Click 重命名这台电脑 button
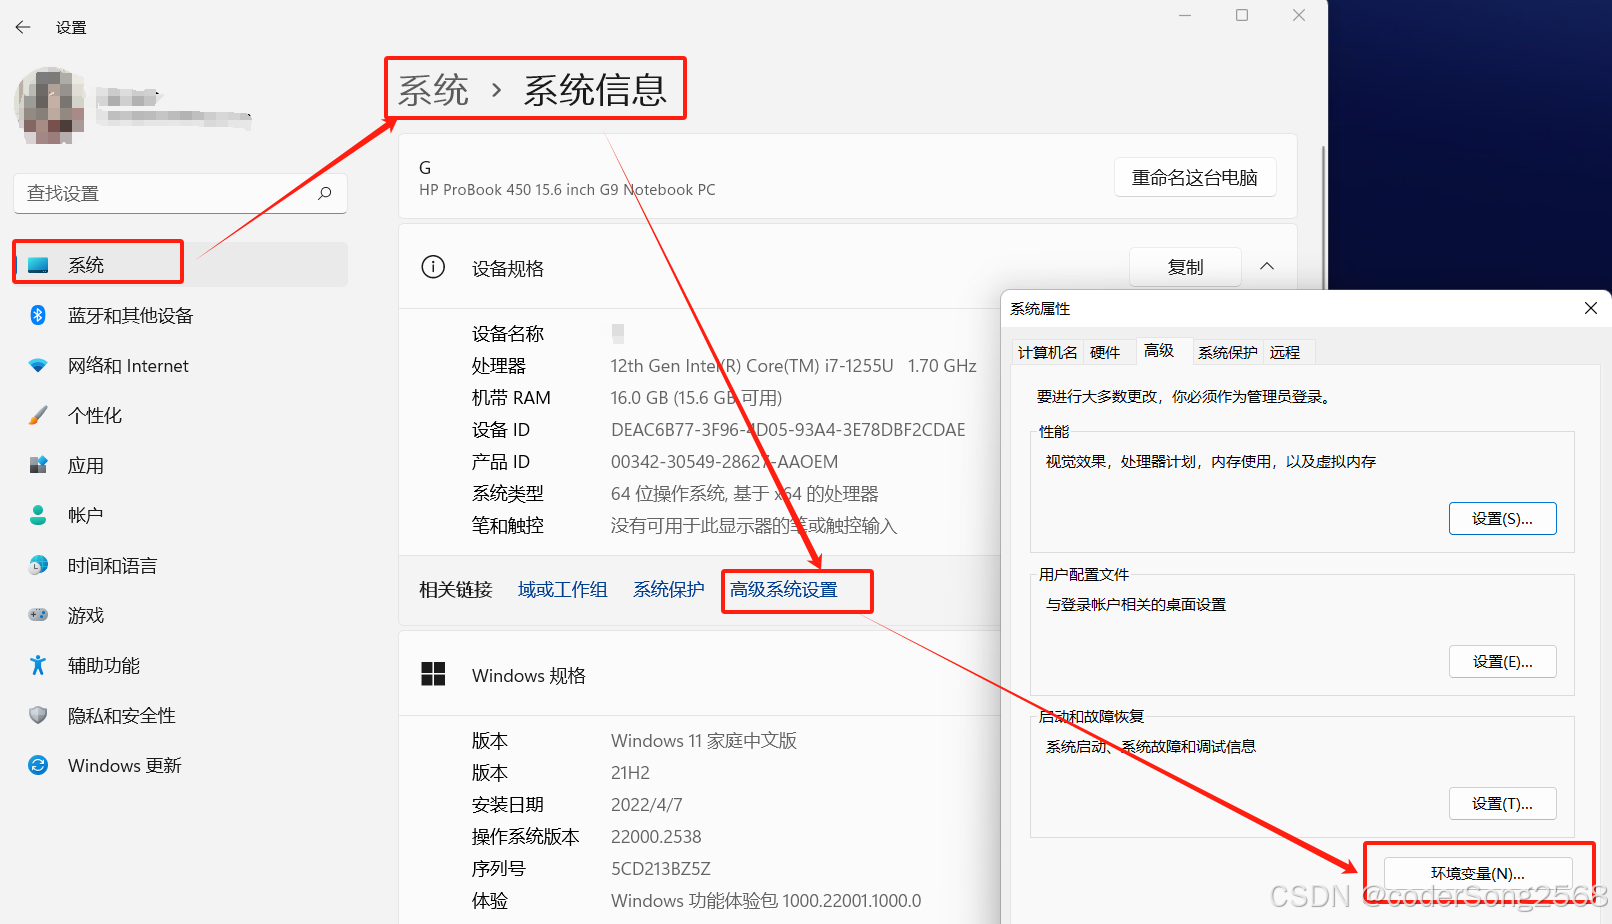Screen dimensions: 1612x924 point(1195,177)
